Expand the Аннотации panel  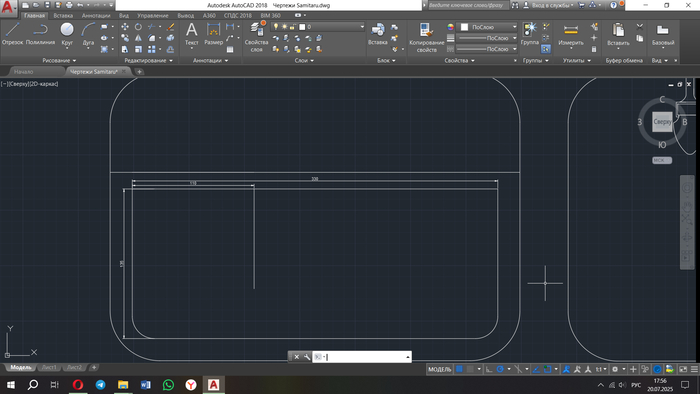pyautogui.click(x=210, y=60)
